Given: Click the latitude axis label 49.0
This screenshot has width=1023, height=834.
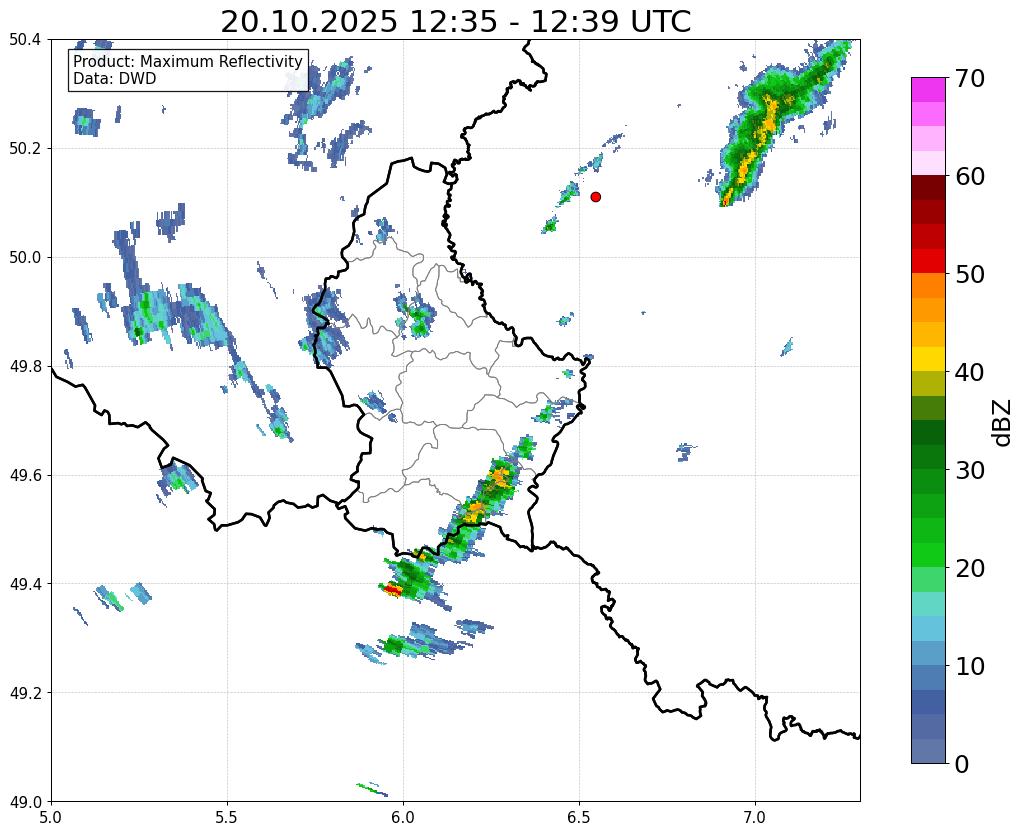Looking at the screenshot, I should [x=25, y=801].
